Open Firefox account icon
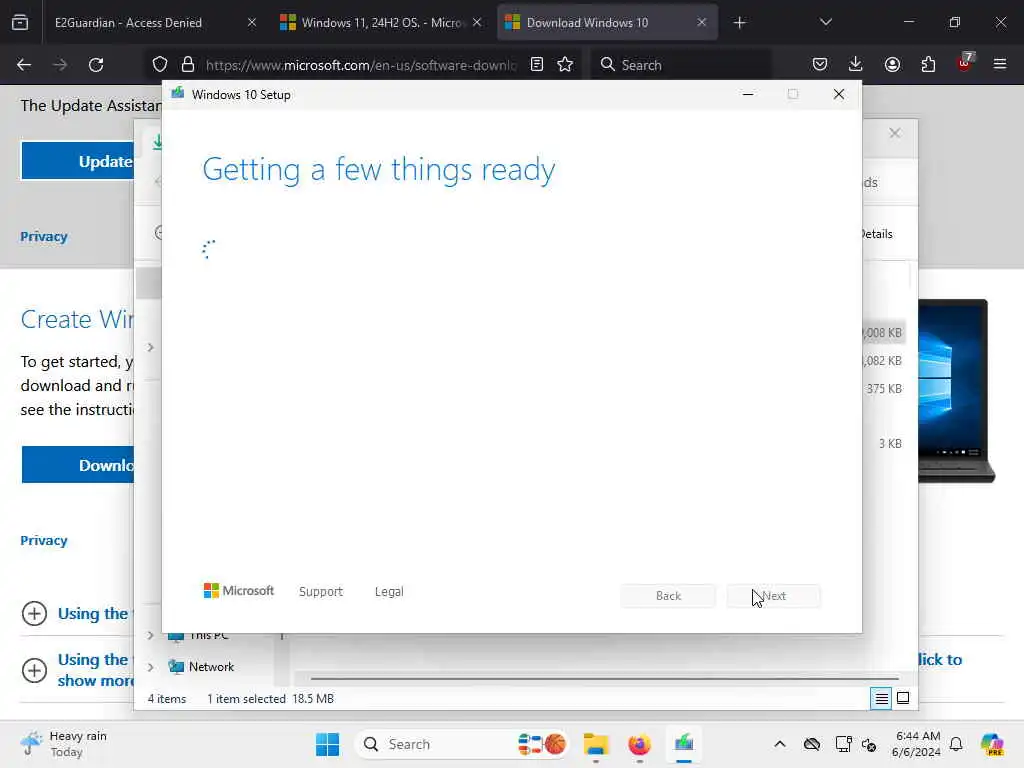 (892, 65)
